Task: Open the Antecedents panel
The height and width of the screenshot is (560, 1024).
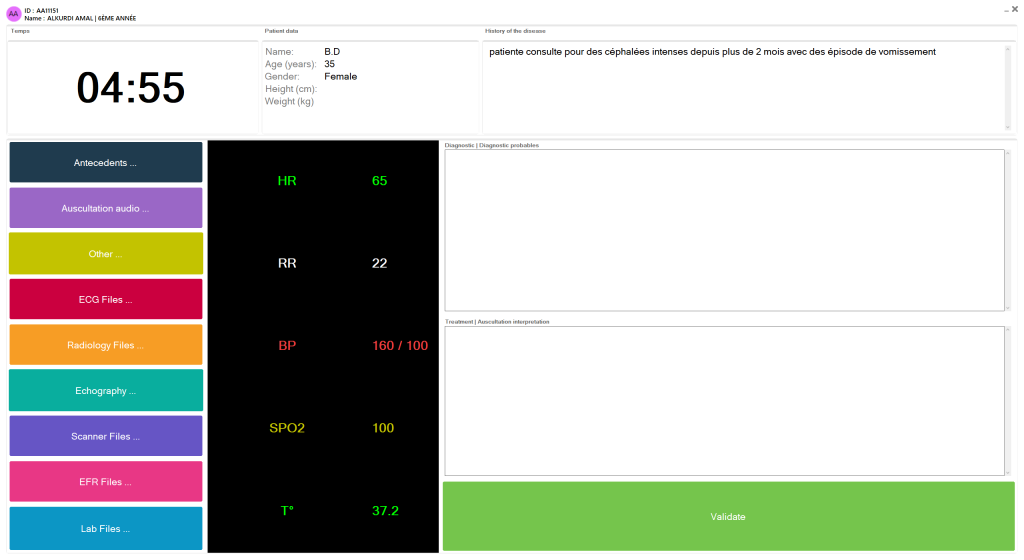Action: click(x=105, y=162)
